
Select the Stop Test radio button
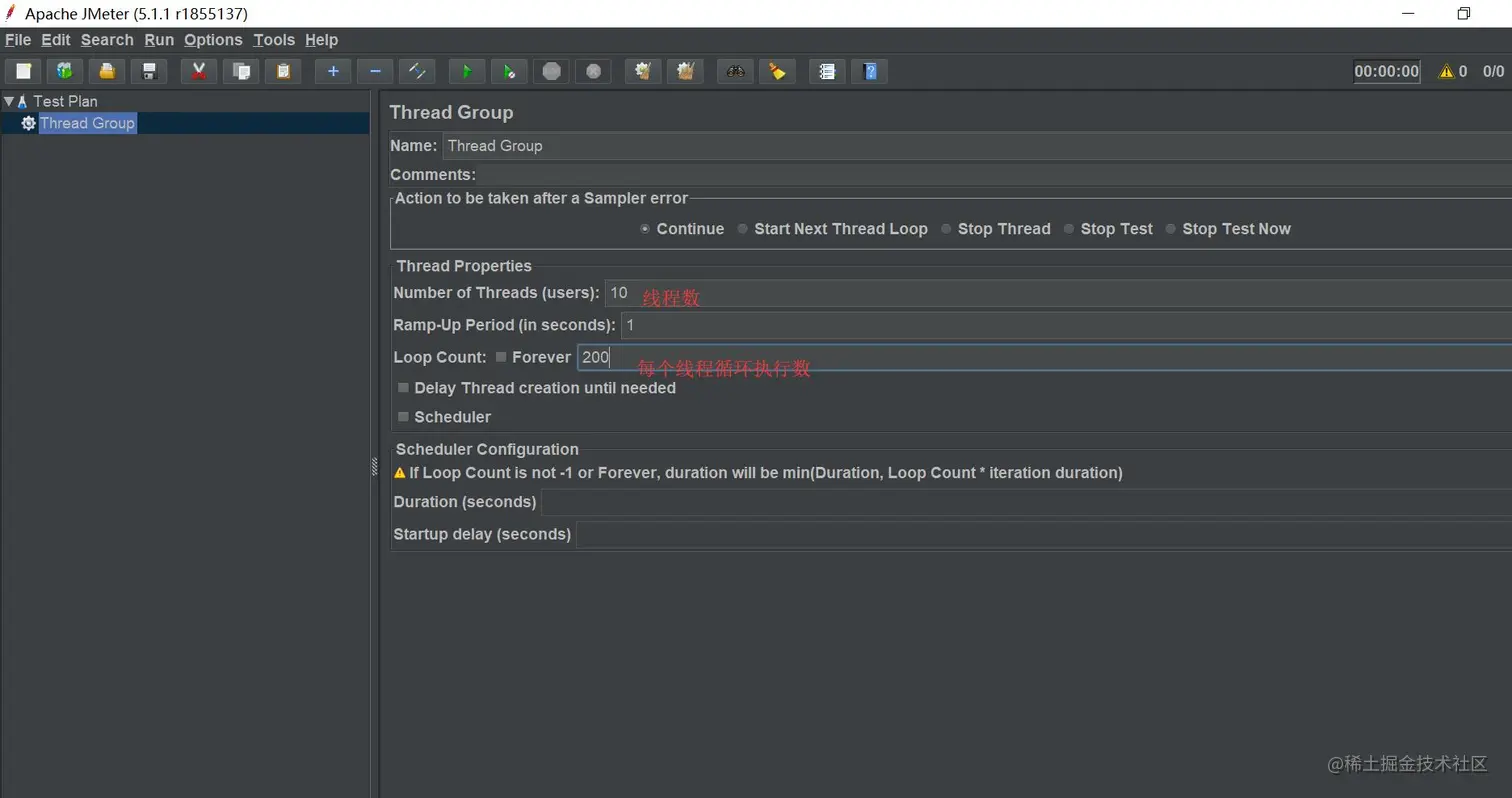[1069, 229]
